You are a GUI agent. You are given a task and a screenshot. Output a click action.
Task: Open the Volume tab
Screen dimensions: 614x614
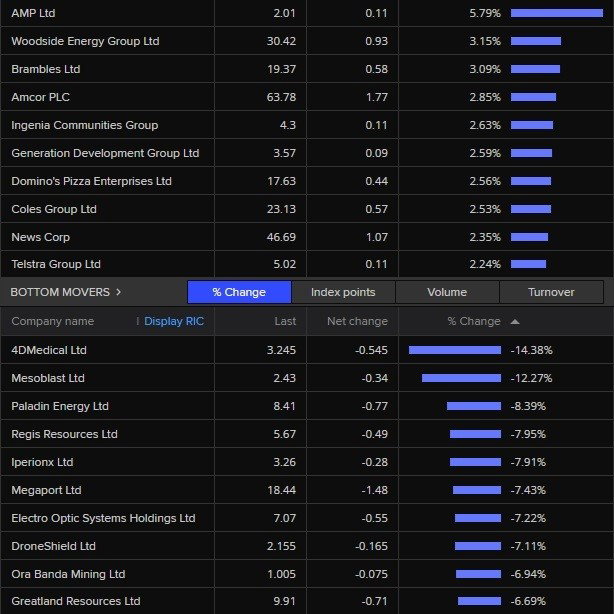click(447, 292)
